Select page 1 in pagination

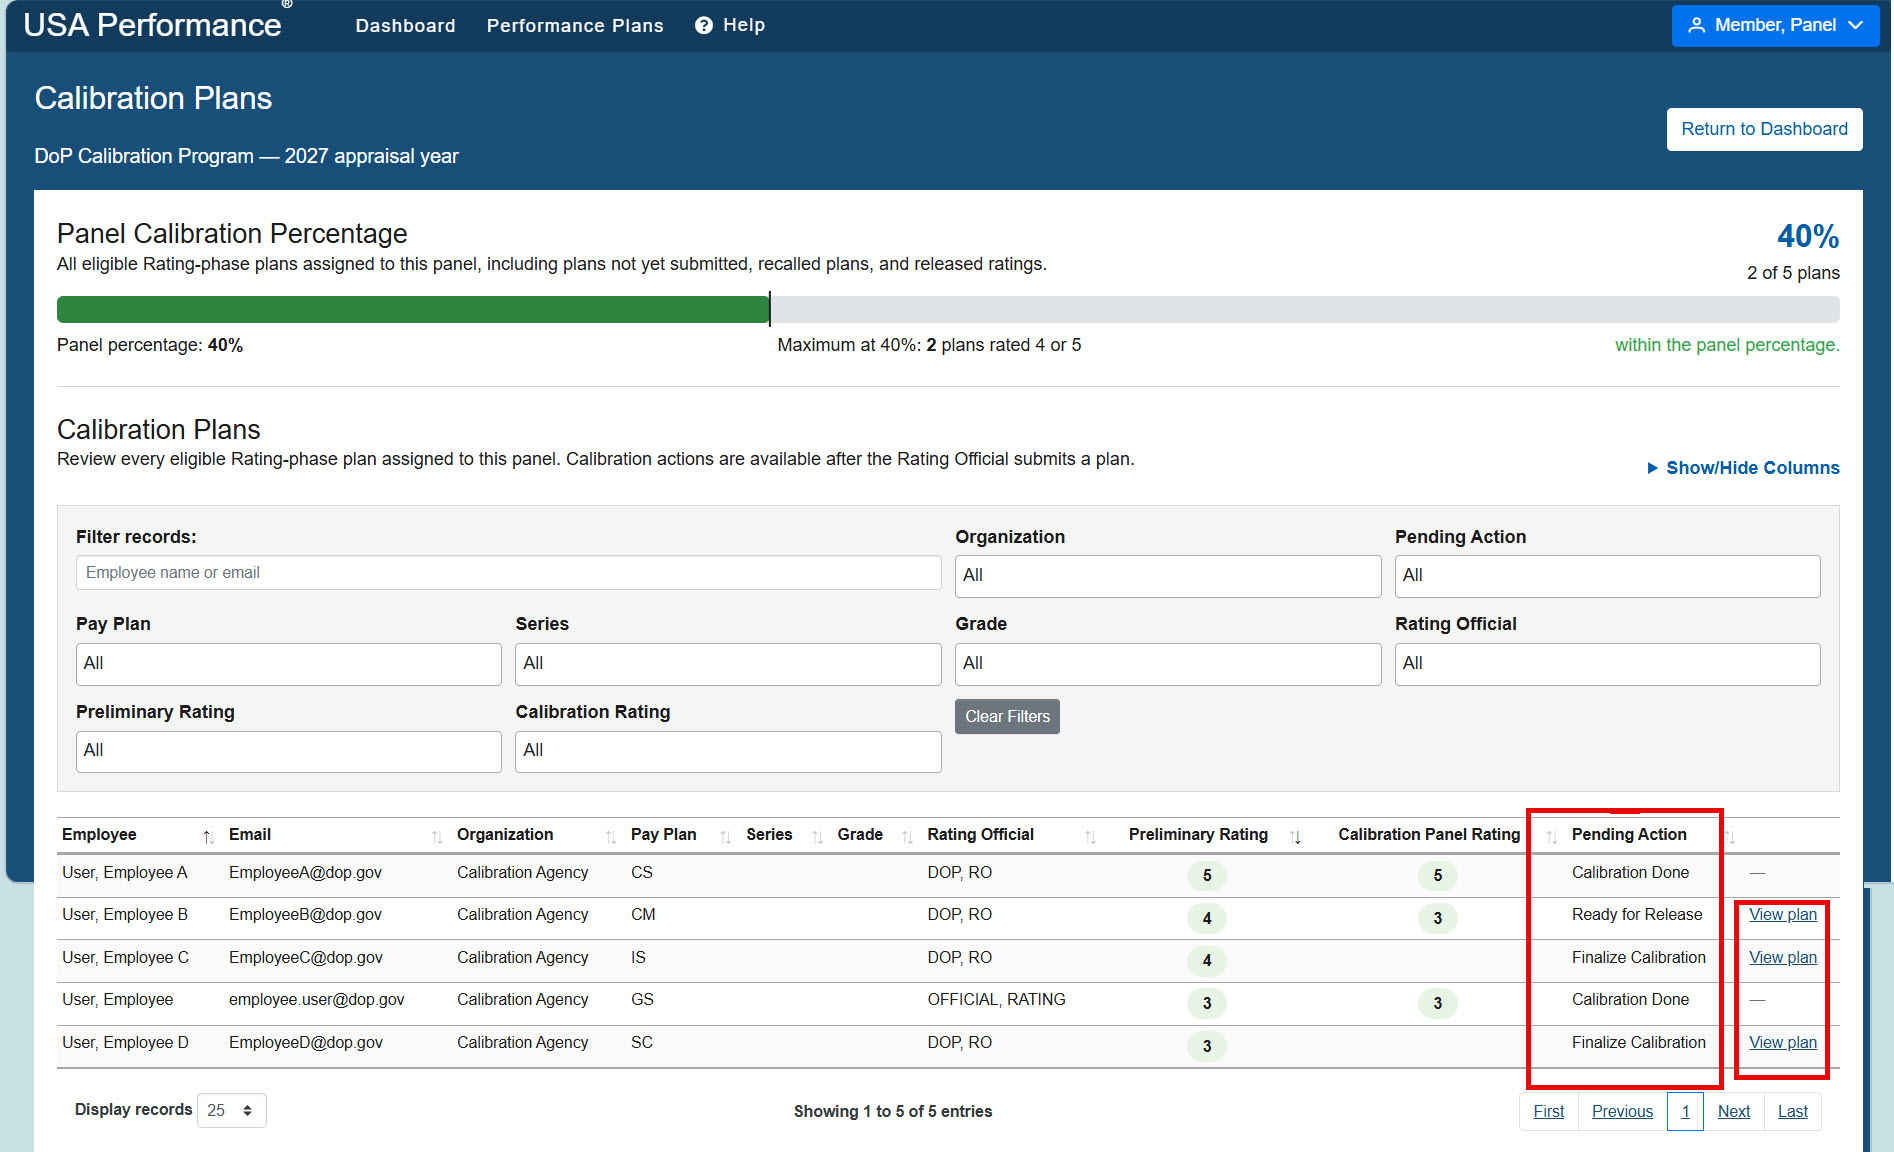[x=1685, y=1111]
